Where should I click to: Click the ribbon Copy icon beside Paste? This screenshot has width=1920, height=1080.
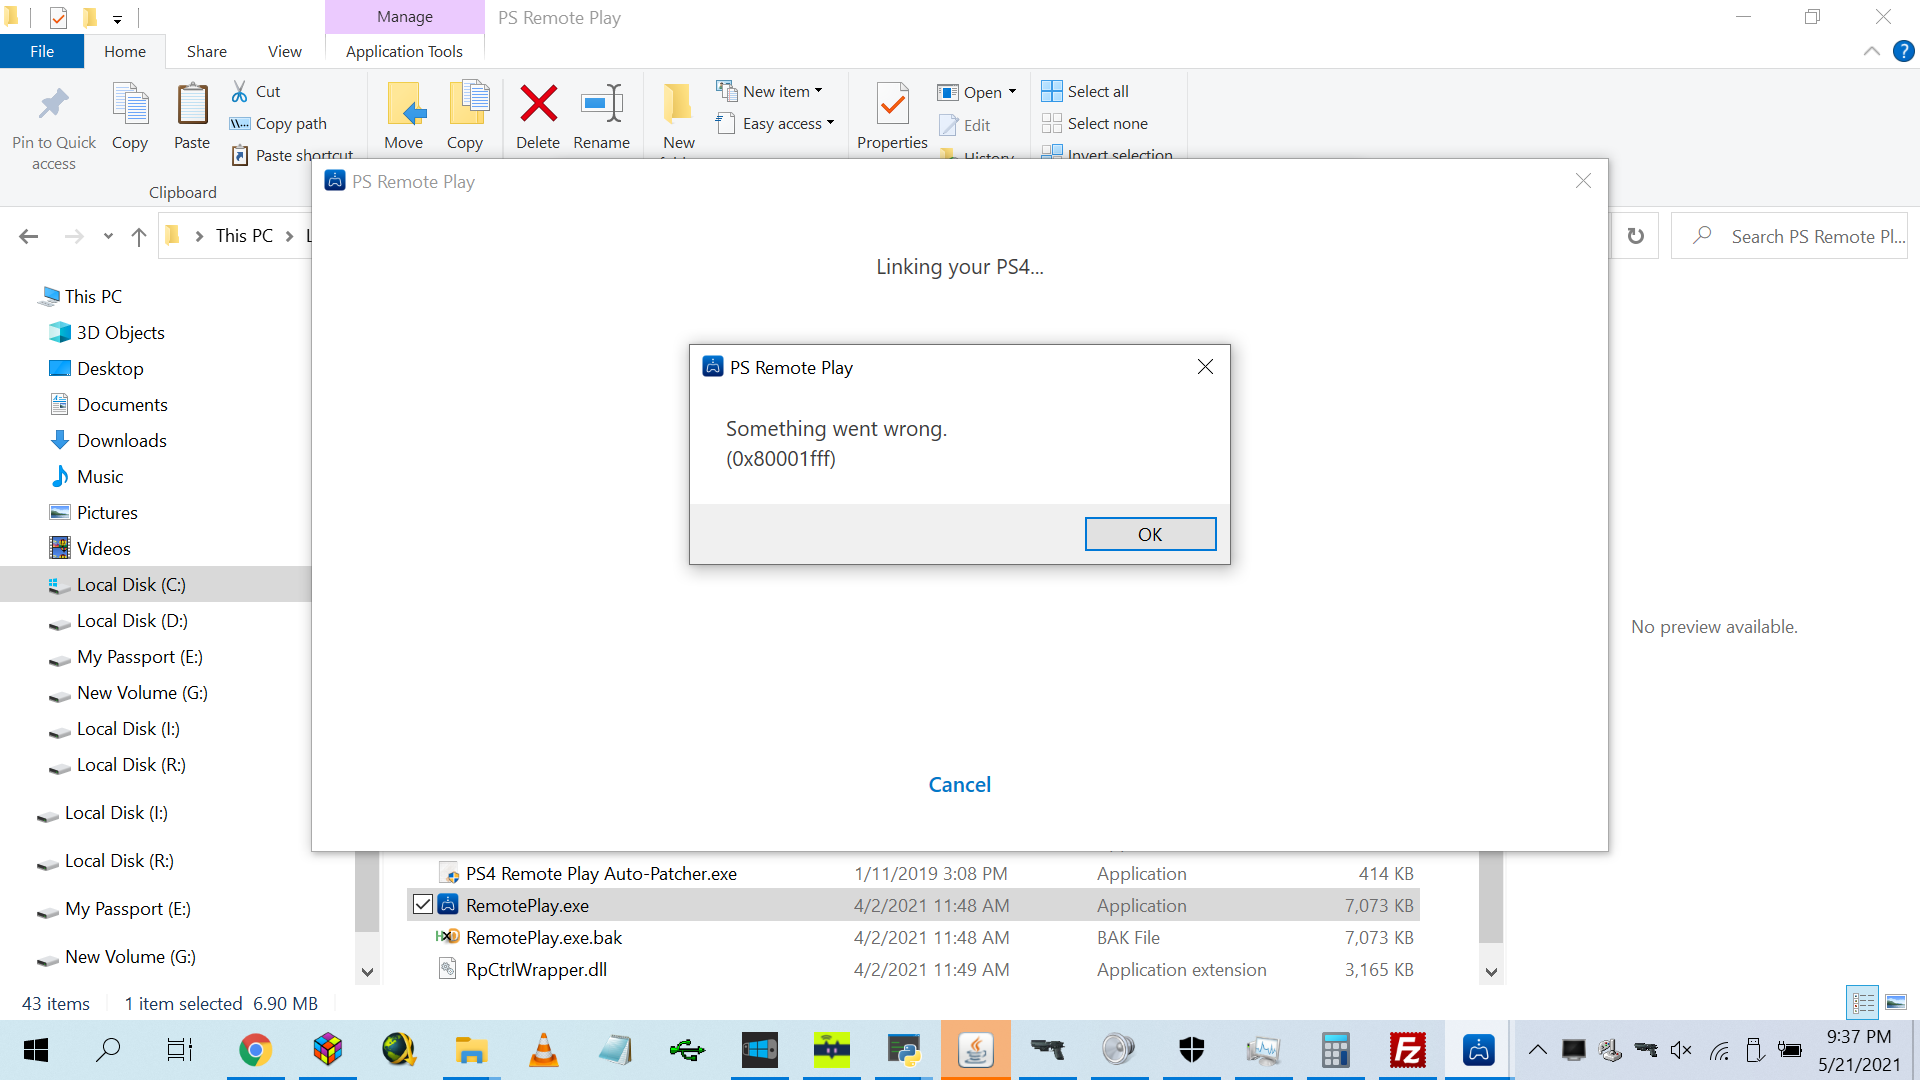(130, 104)
